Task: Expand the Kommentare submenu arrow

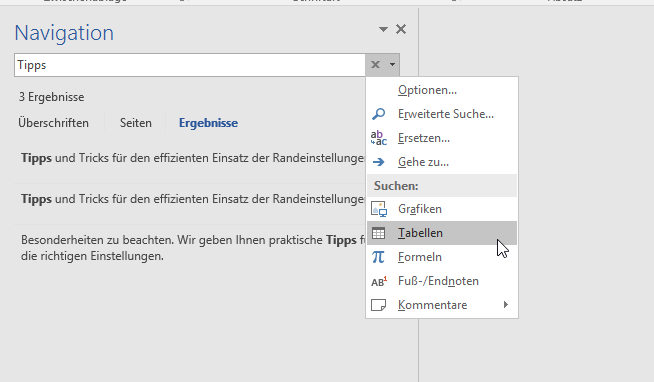Action: tap(506, 304)
